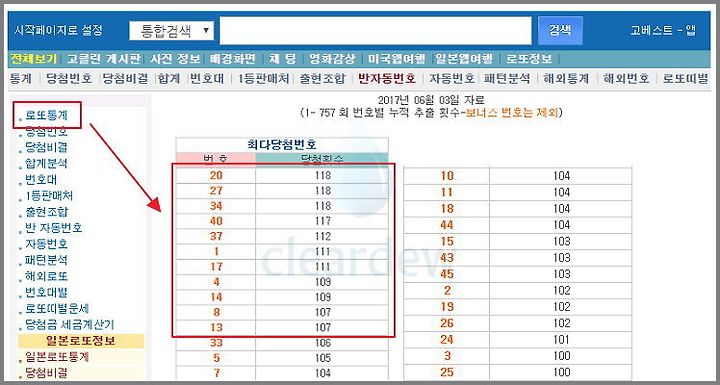Open 패턴분석 in the left sidebar
This screenshot has width=720, height=385.
[x=46, y=260]
